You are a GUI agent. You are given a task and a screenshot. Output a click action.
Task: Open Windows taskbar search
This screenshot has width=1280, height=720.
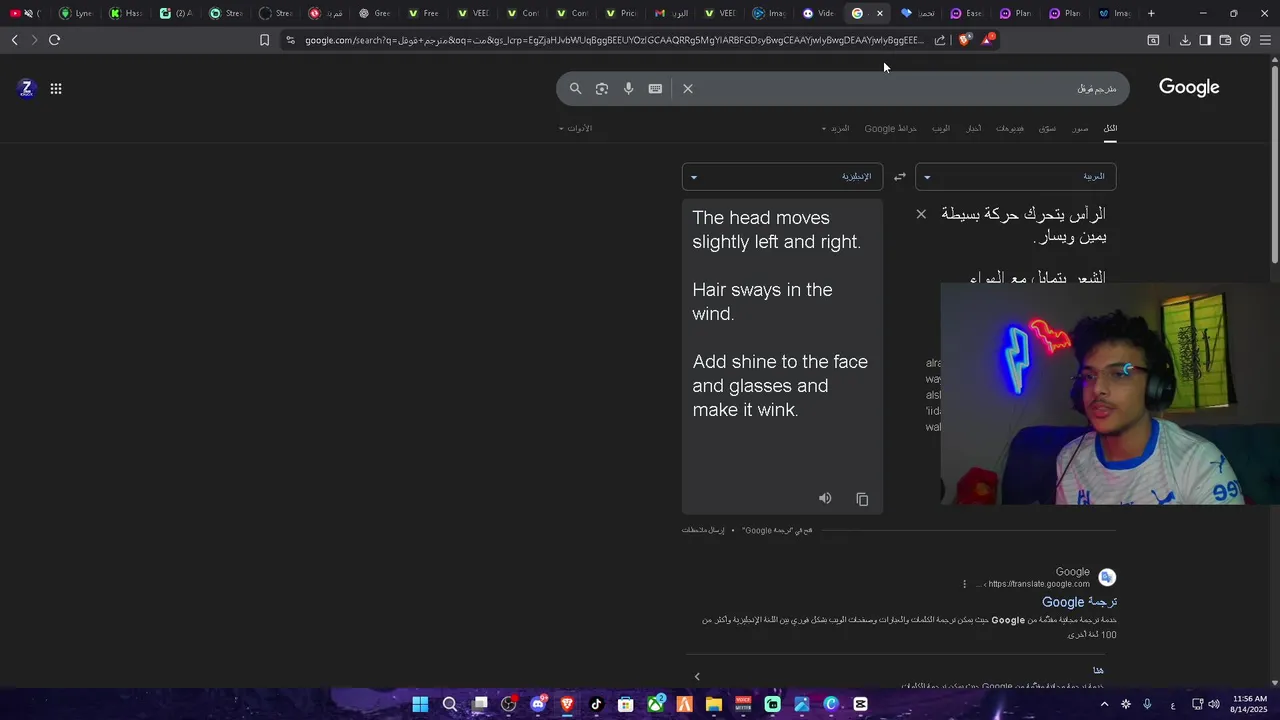(x=450, y=704)
